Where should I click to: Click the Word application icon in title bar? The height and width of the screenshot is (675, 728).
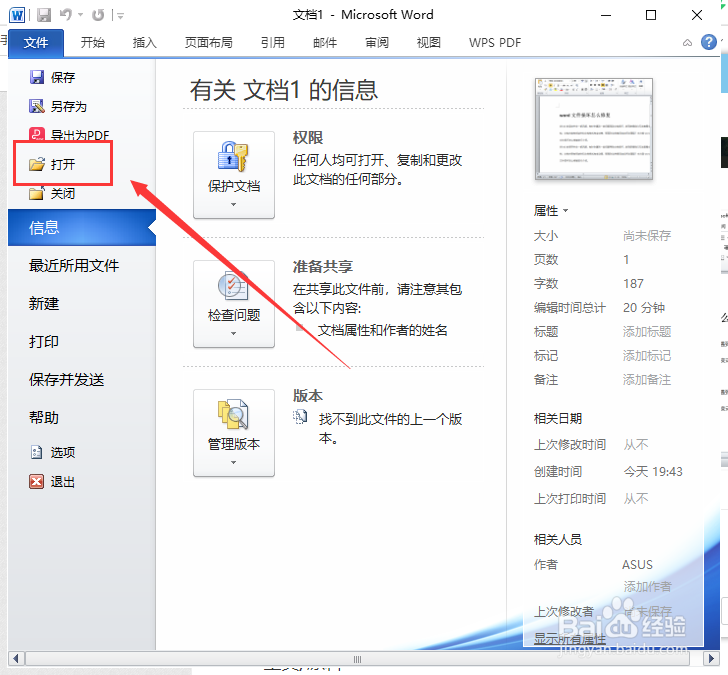click(17, 15)
